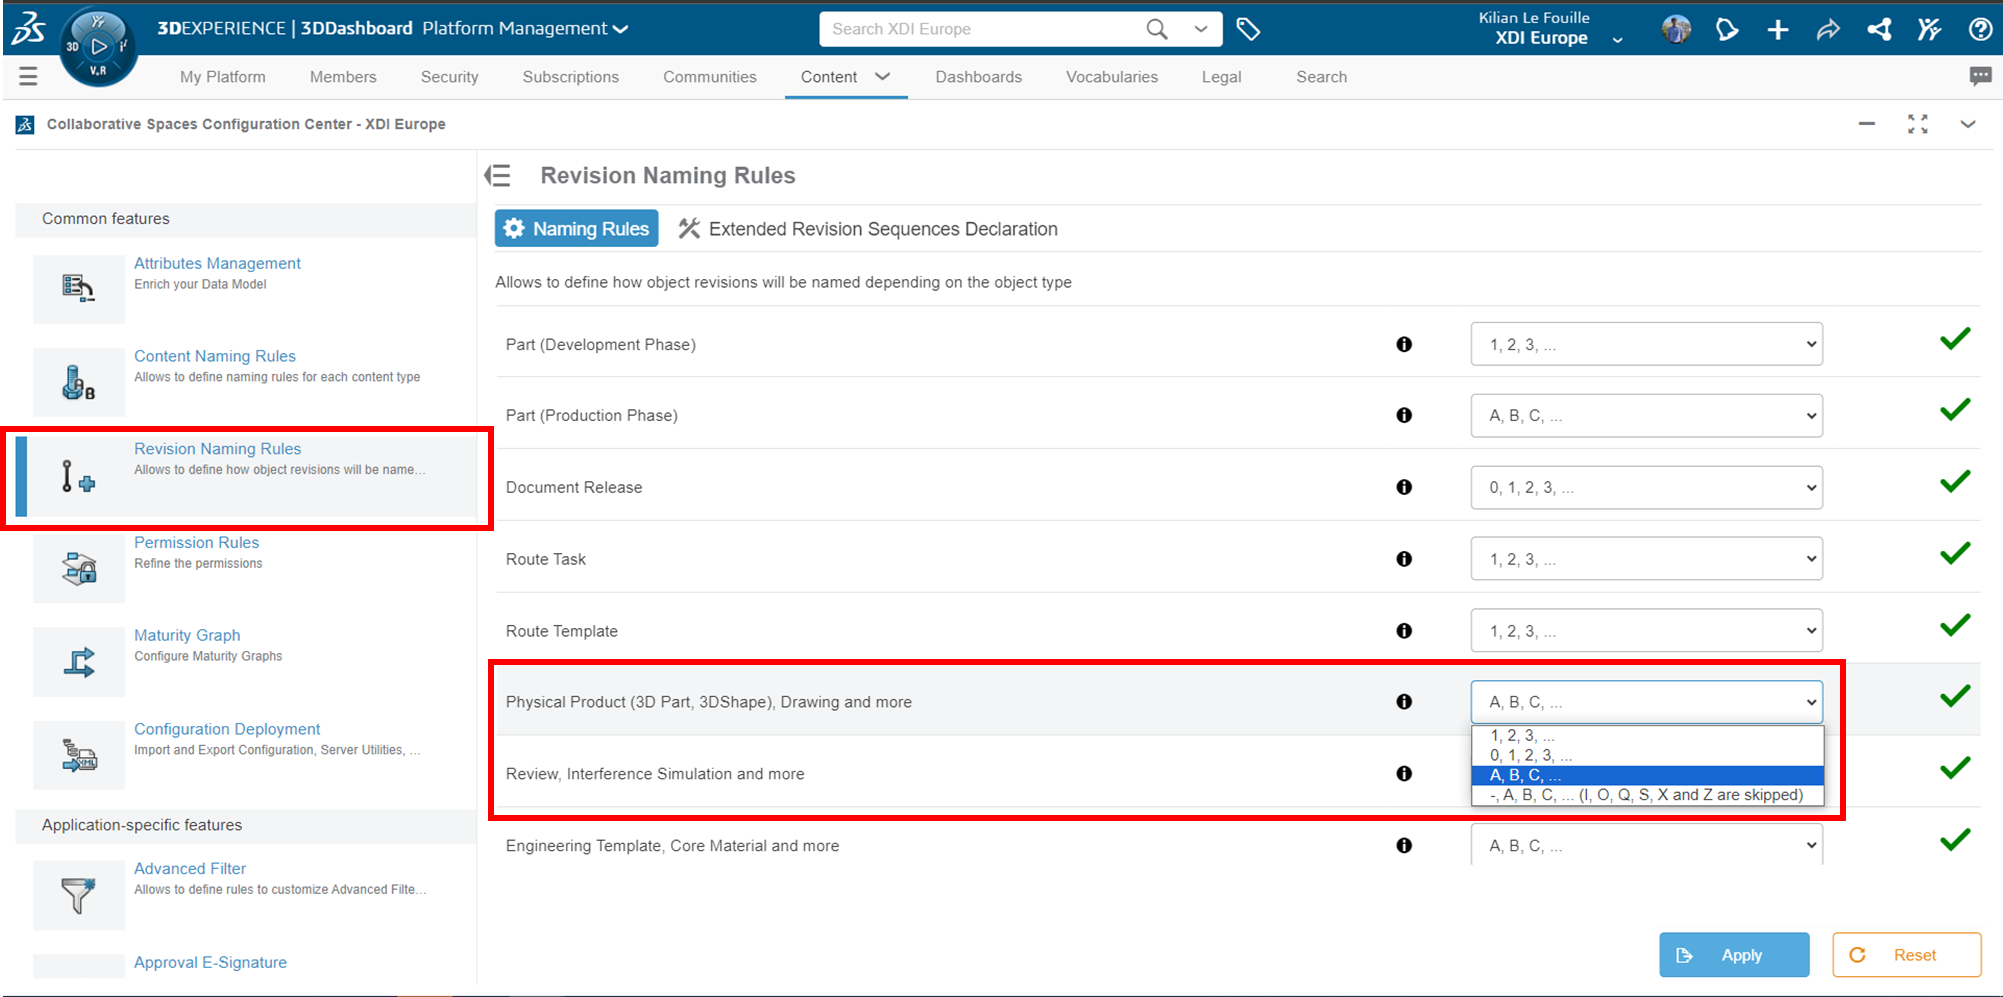
Task: Open Part (Production Phase) revision dropdown
Action: pyautogui.click(x=1646, y=416)
